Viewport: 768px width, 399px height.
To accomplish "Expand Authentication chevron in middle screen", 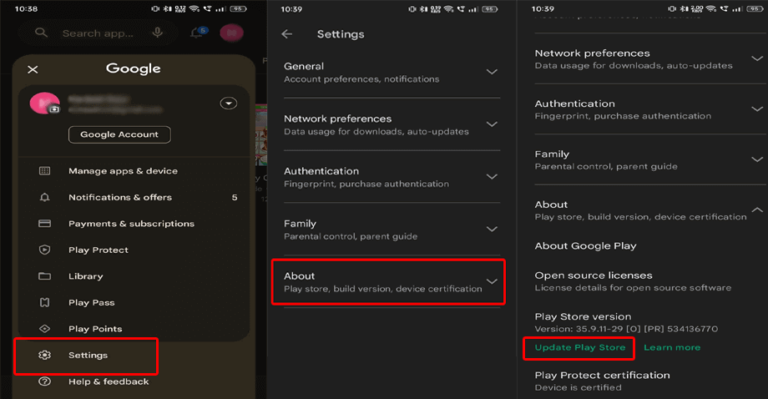I will pos(492,177).
